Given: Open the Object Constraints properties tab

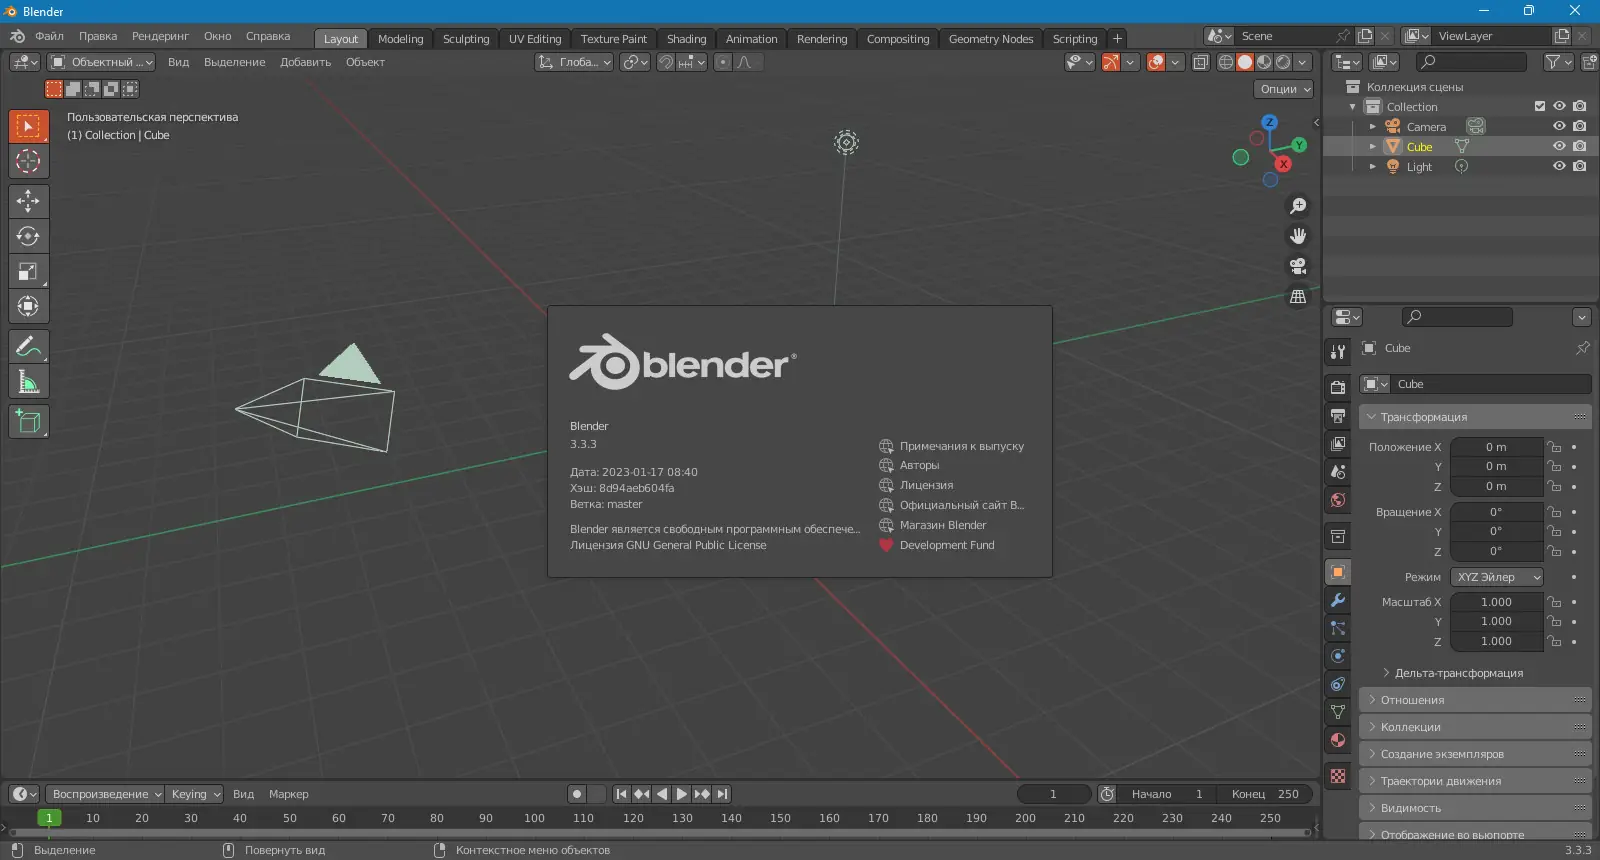Looking at the screenshot, I should tap(1338, 684).
